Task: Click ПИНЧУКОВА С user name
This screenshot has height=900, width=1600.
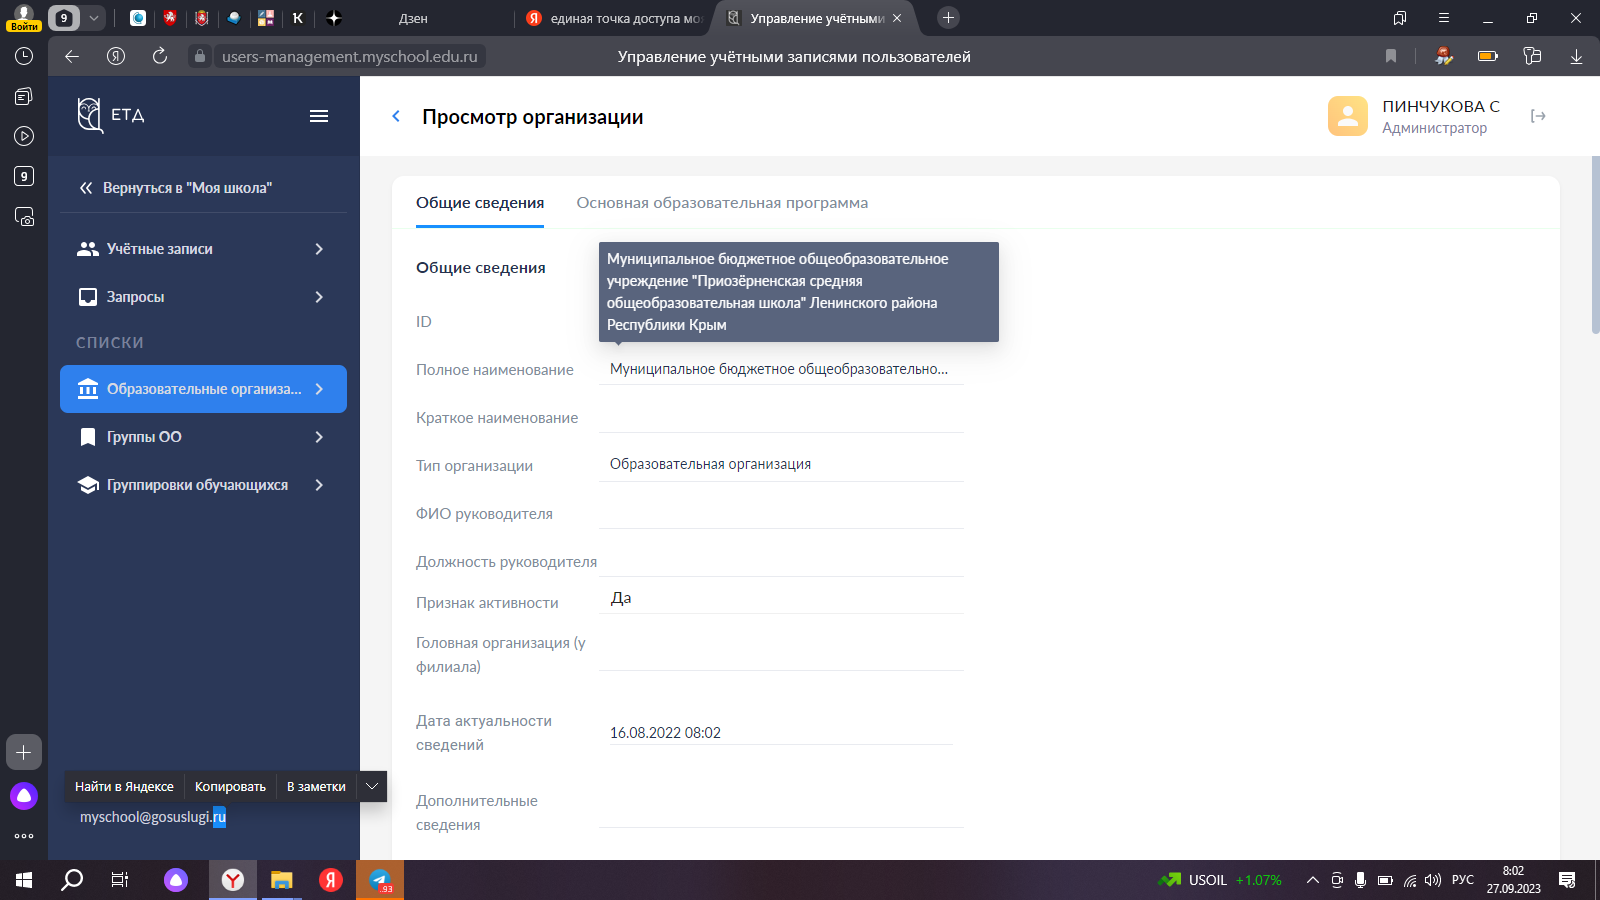Action: (1441, 106)
